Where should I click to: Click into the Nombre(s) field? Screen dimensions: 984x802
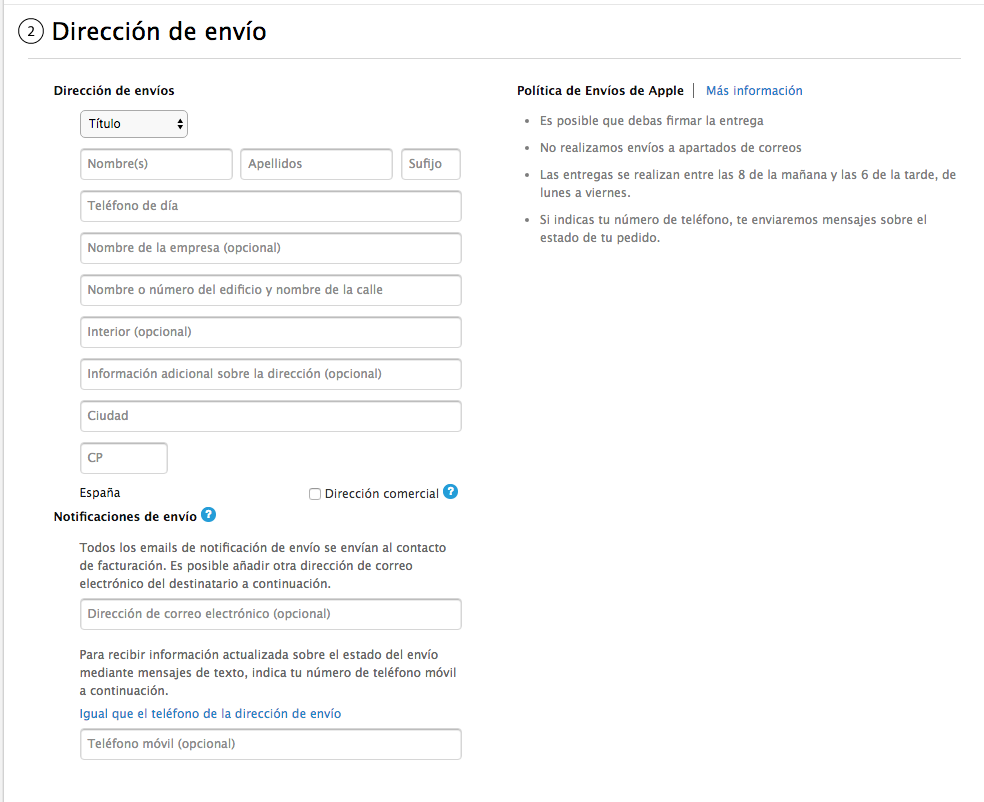(156, 164)
